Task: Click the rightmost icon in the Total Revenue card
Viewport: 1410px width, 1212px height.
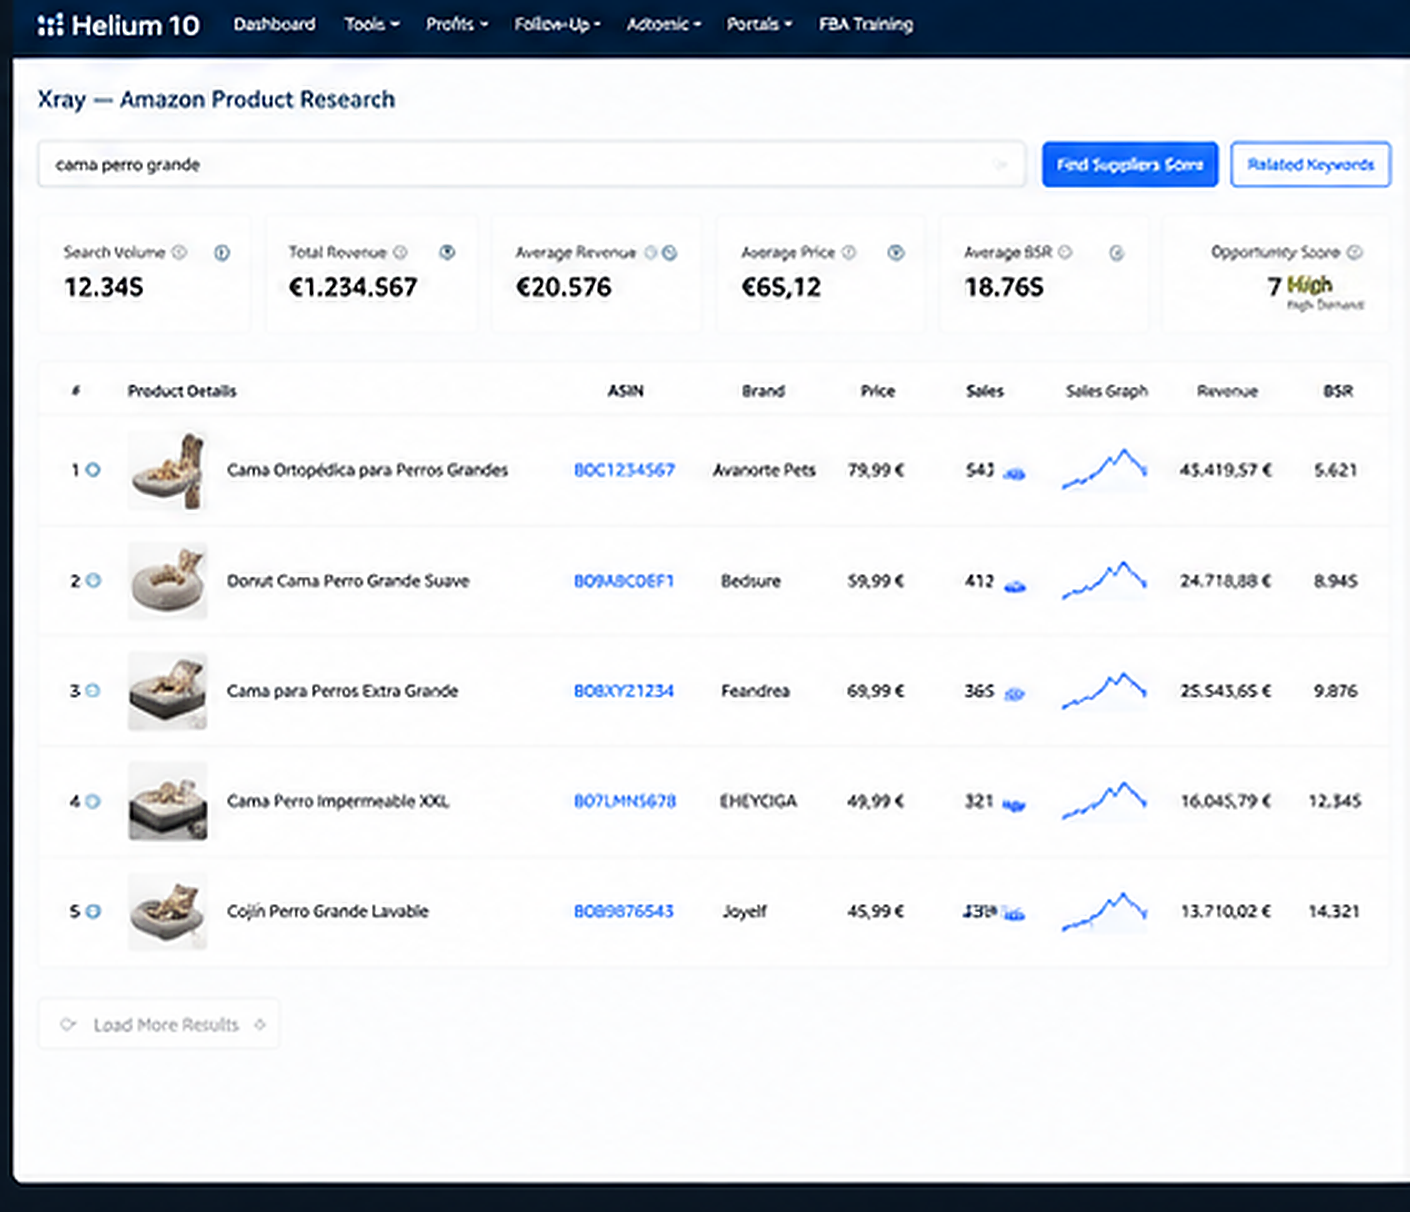Action: tap(447, 252)
